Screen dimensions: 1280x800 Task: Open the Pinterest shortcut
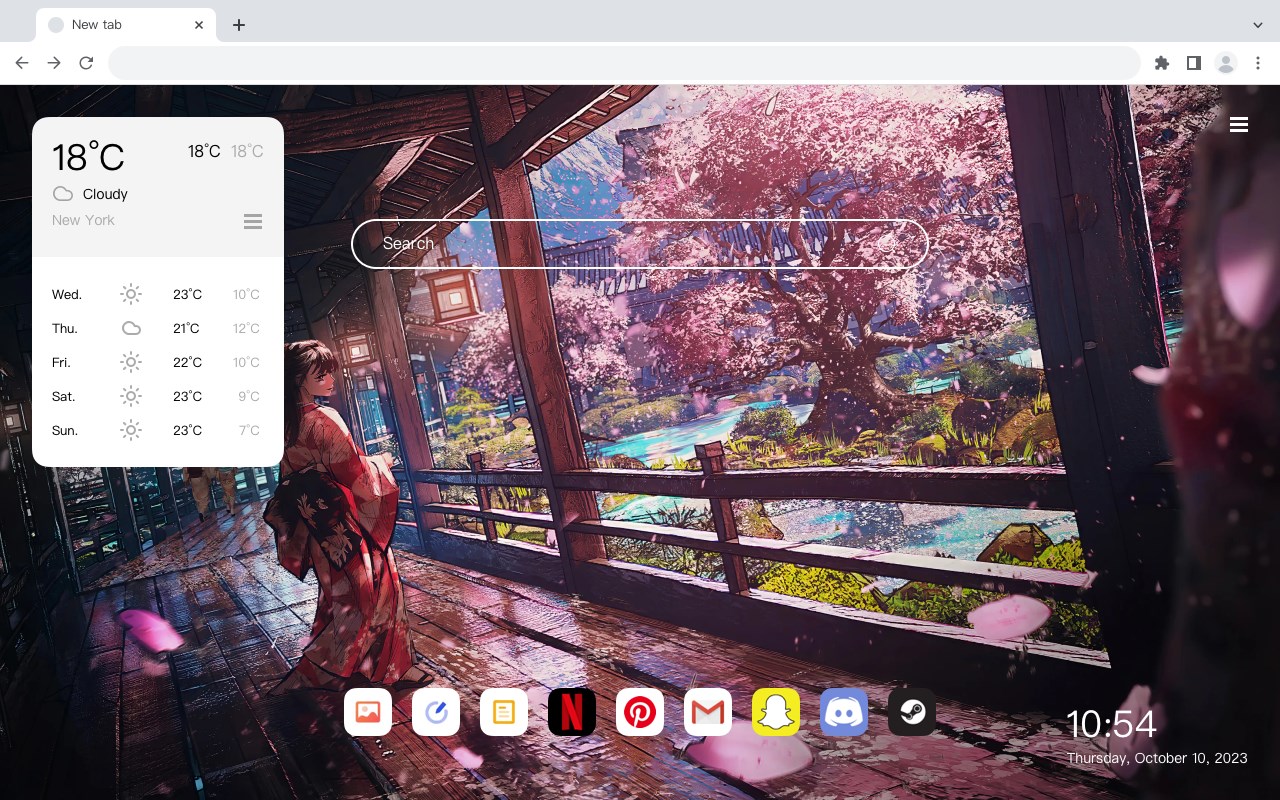tap(640, 712)
